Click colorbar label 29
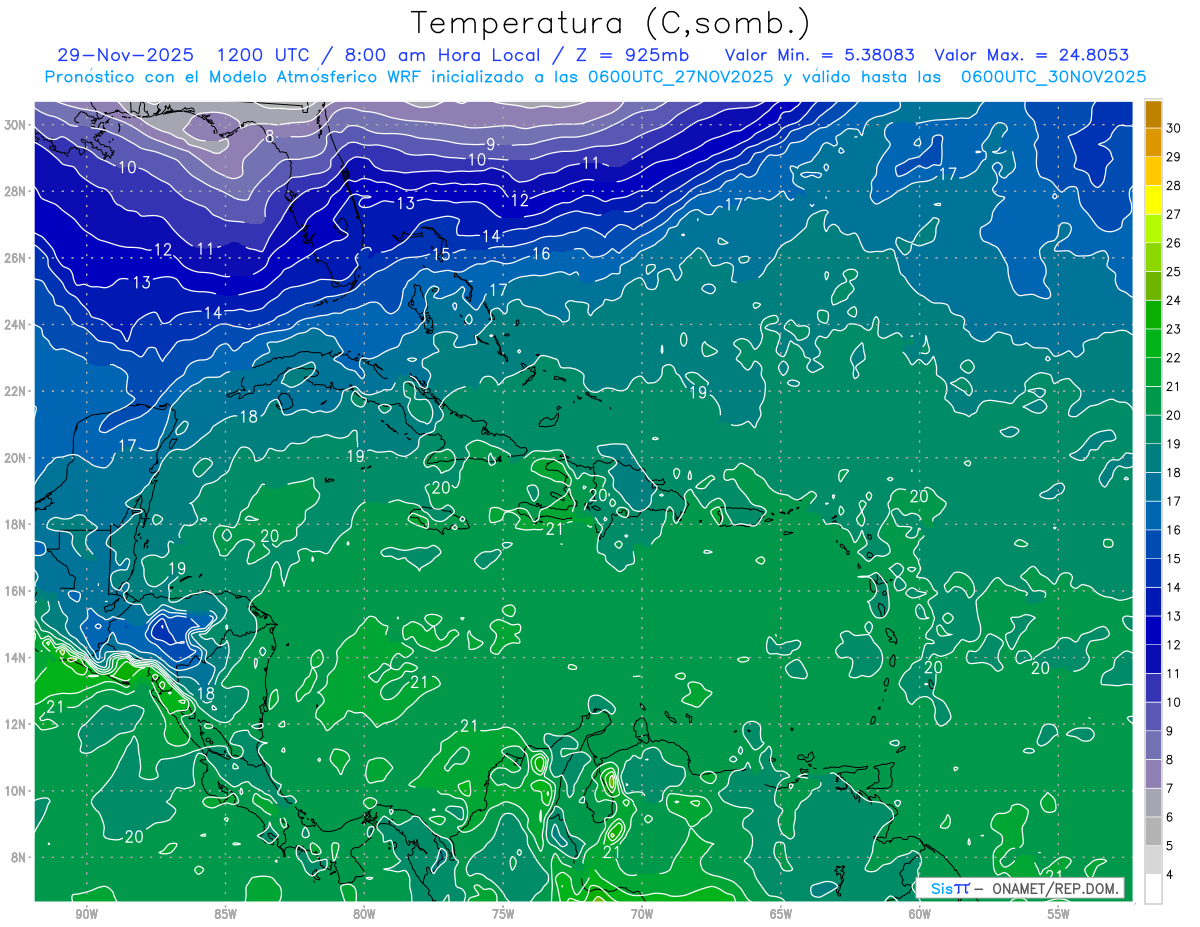Viewport: 1200px width, 927px height. 1174,157
